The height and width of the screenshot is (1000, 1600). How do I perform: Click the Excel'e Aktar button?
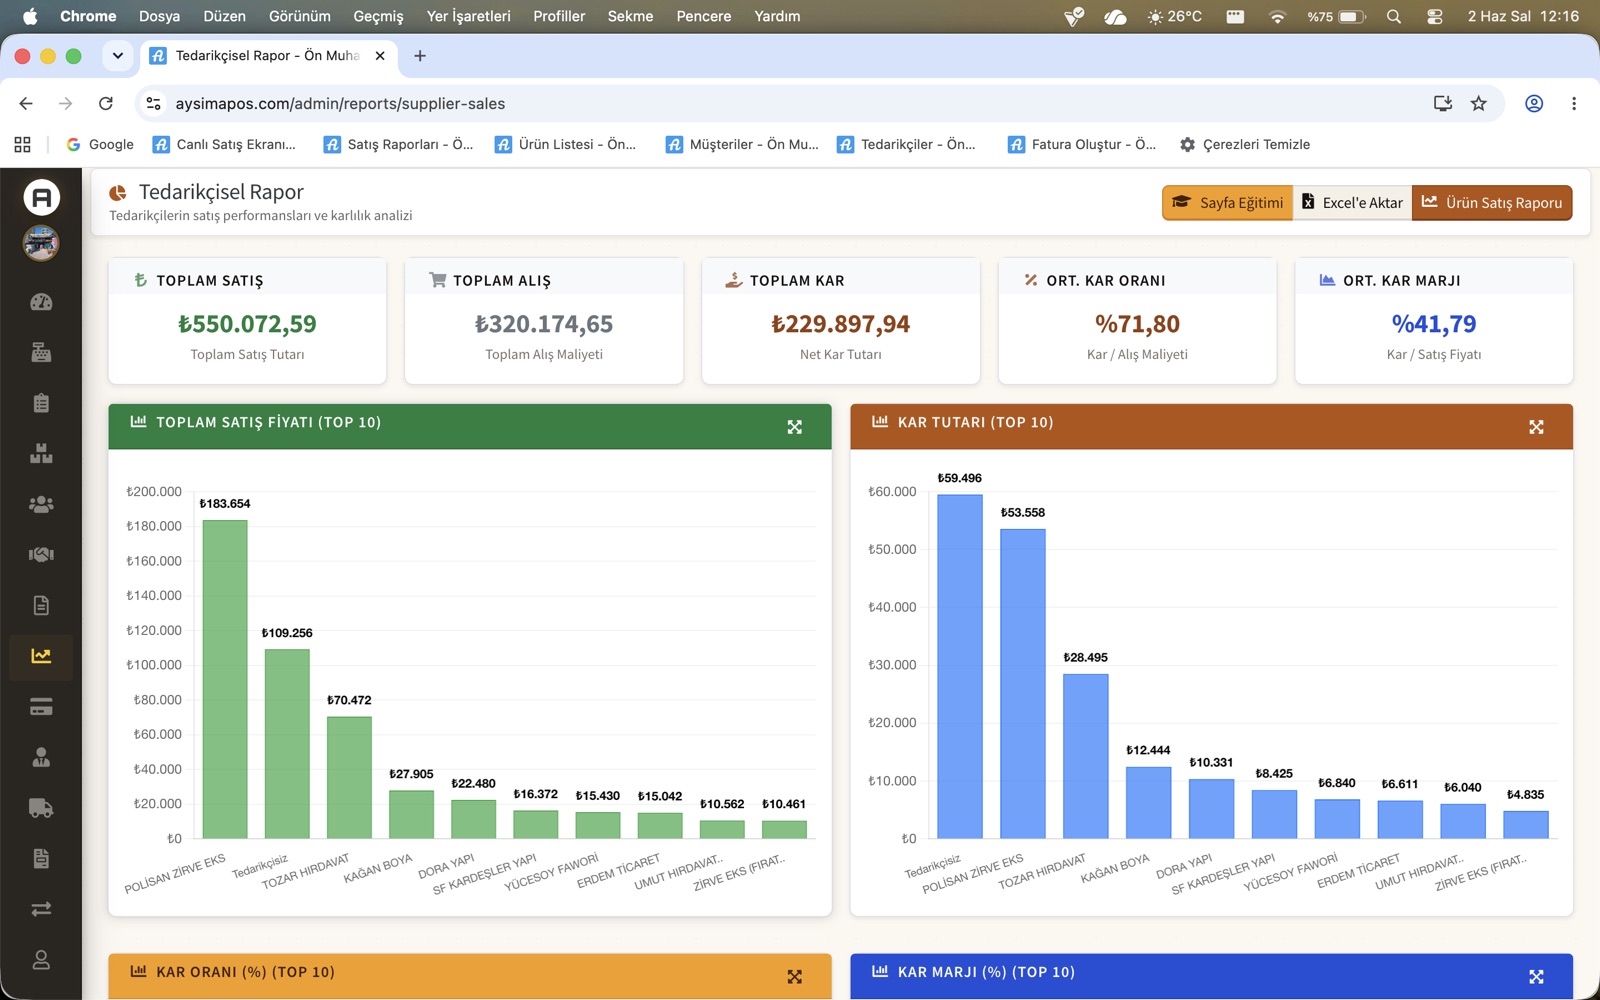point(1352,203)
